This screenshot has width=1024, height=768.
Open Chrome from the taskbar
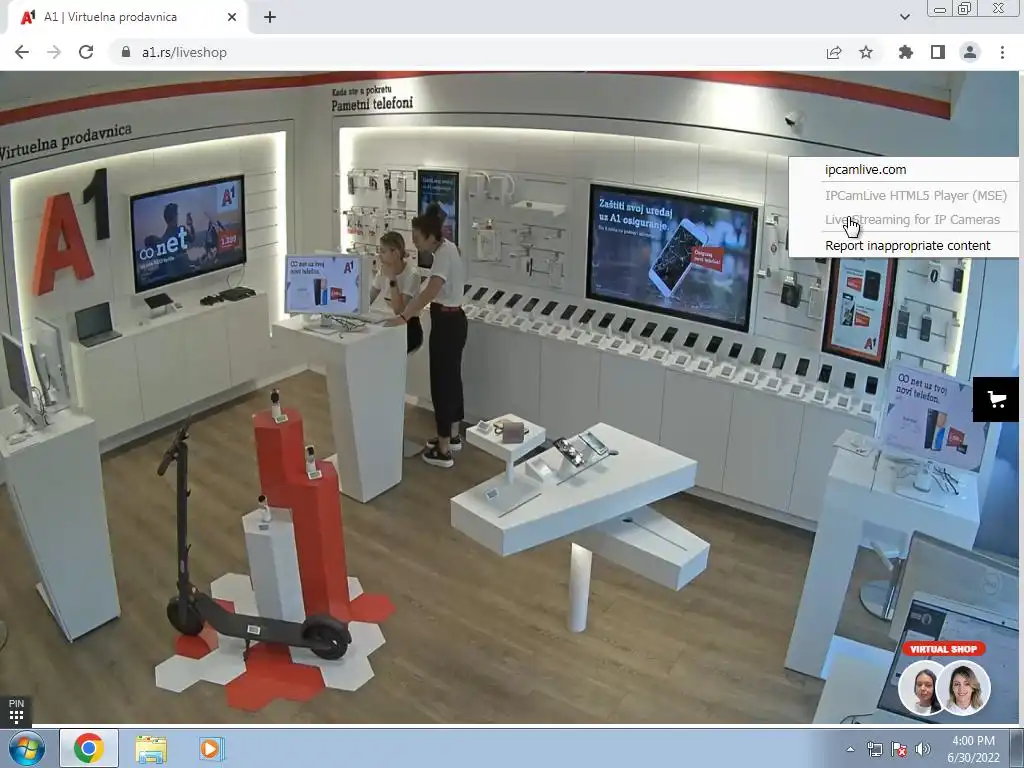(x=89, y=748)
